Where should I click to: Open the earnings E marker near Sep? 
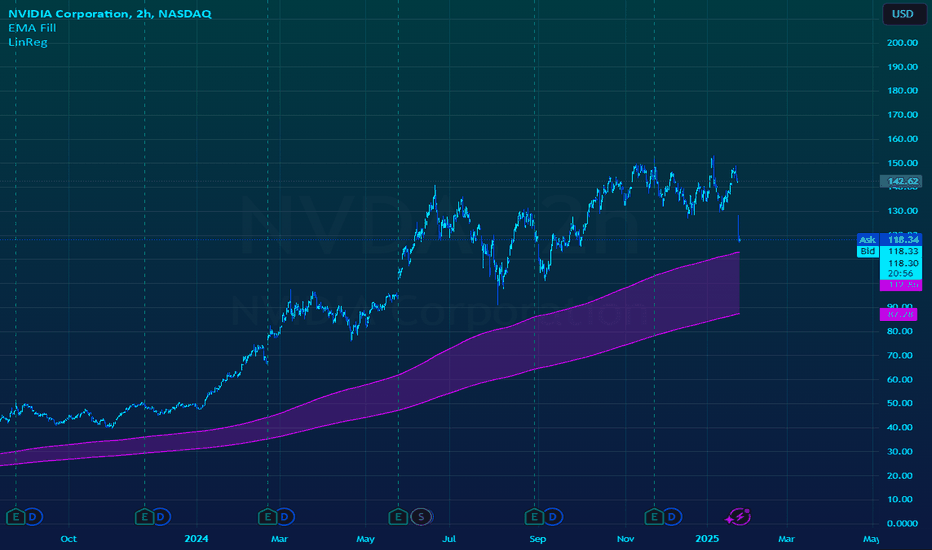tap(534, 517)
